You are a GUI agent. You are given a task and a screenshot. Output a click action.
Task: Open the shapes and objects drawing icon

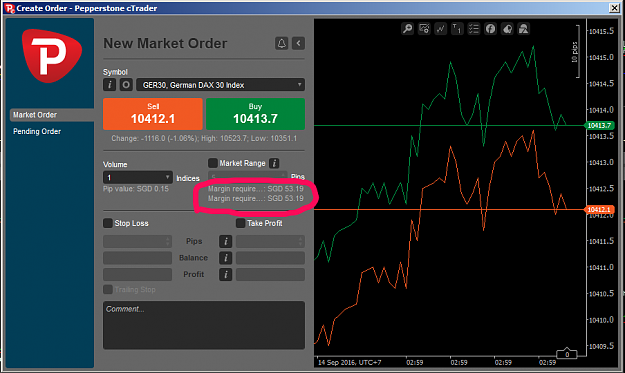tap(523, 29)
